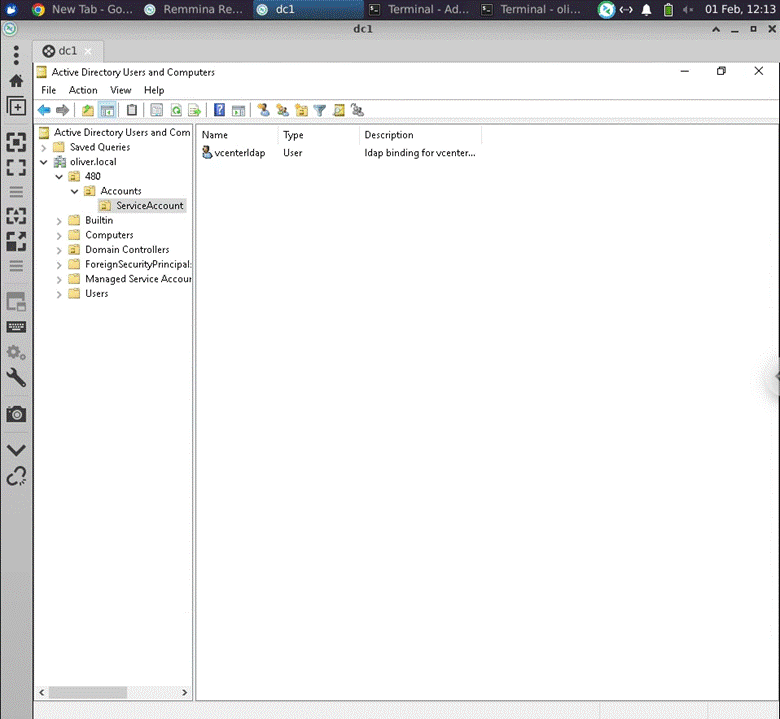Click the Remmina home icon
This screenshot has height=719, width=780.
click(16, 81)
